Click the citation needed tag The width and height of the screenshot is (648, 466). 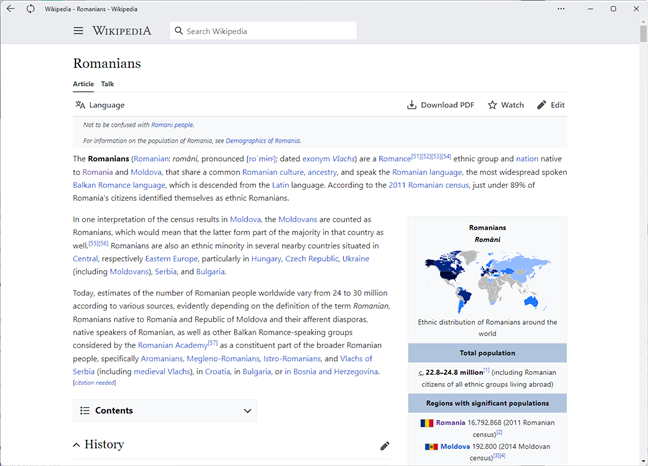tap(94, 383)
